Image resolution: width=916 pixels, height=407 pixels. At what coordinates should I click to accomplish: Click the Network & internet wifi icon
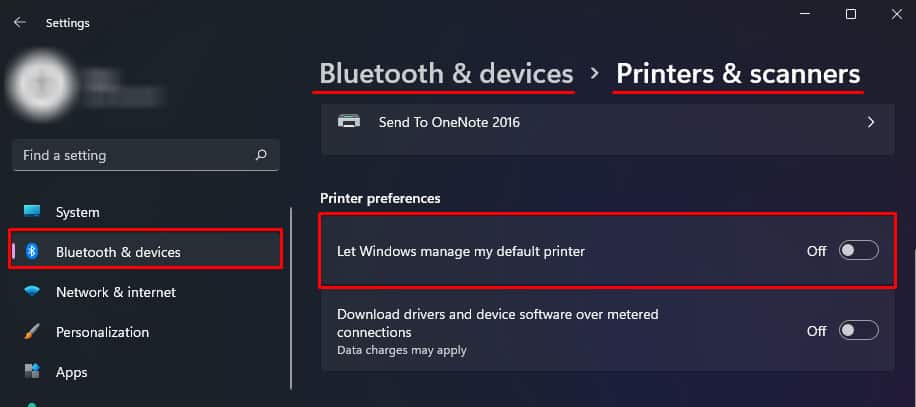[x=32, y=291]
